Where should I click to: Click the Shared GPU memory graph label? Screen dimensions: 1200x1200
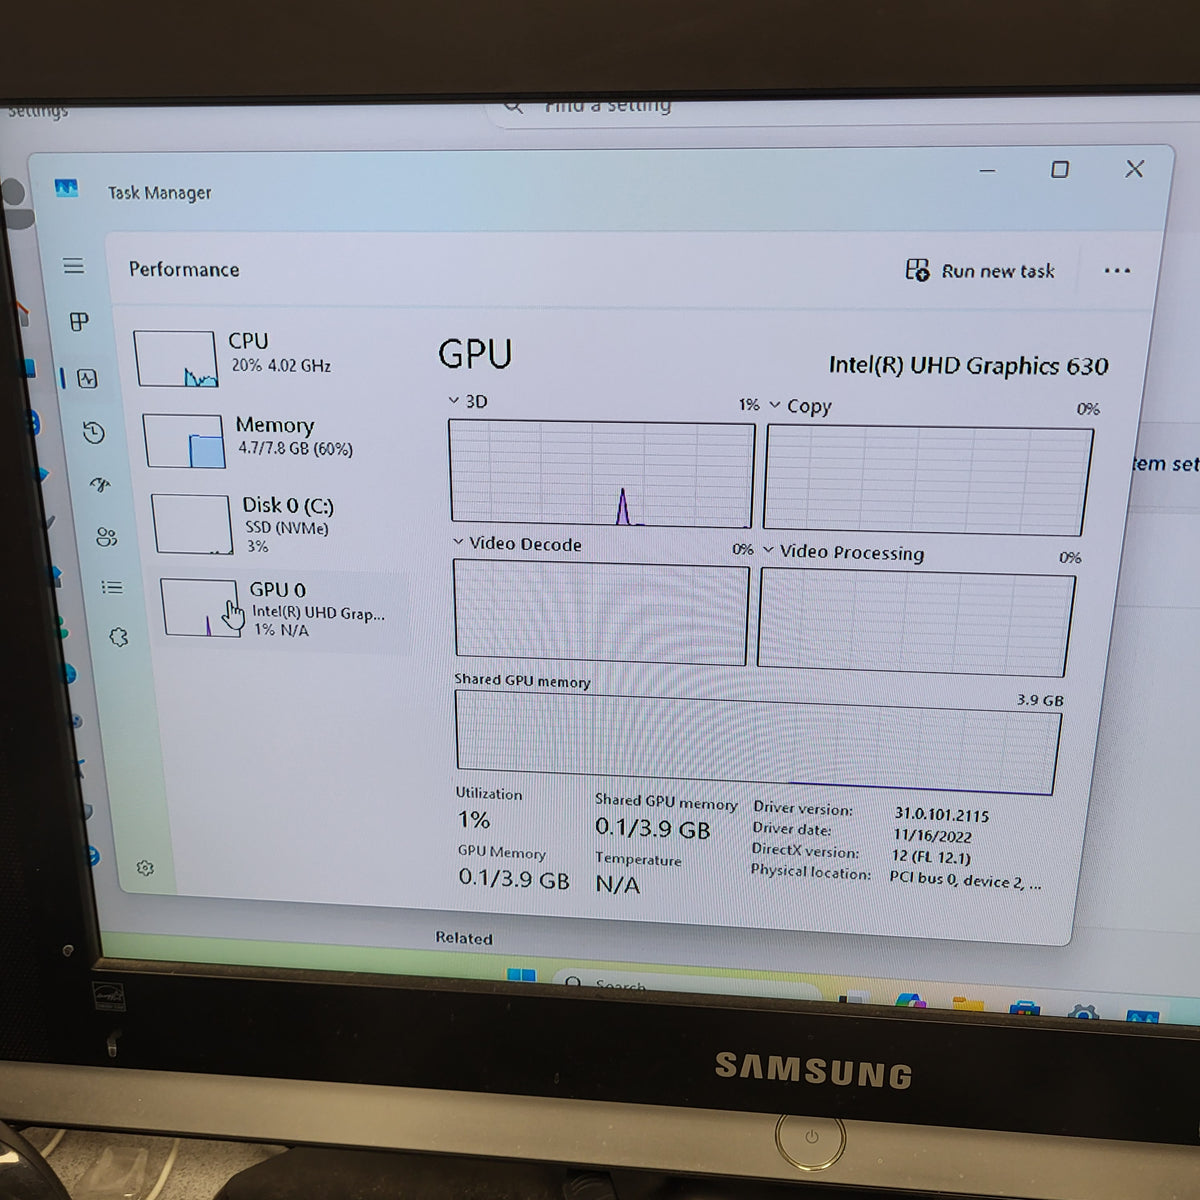point(522,680)
